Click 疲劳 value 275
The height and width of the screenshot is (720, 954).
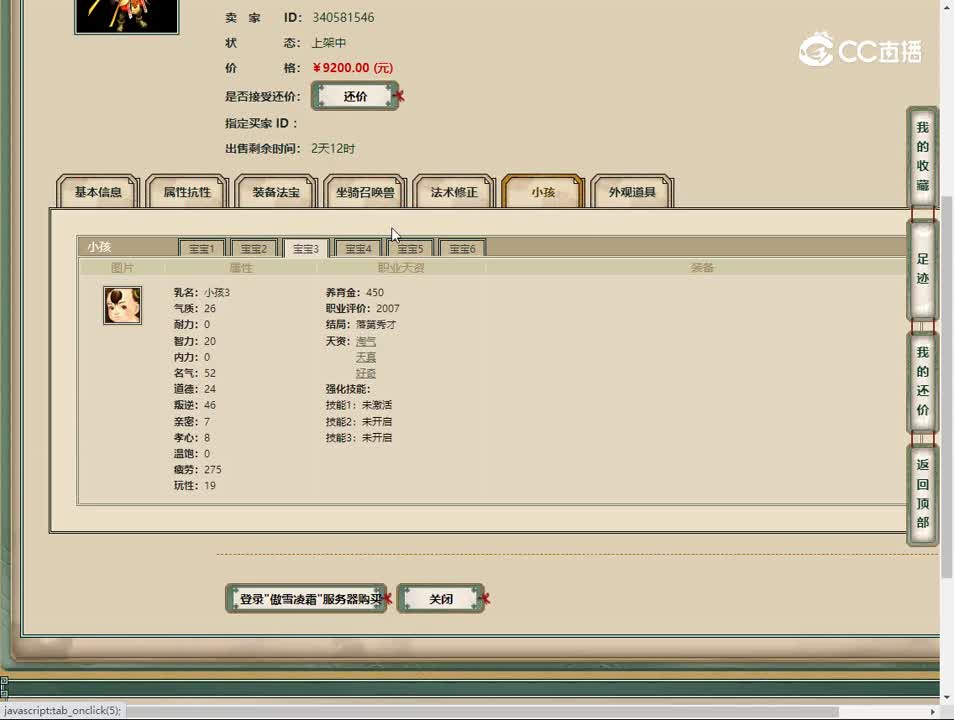(213, 470)
